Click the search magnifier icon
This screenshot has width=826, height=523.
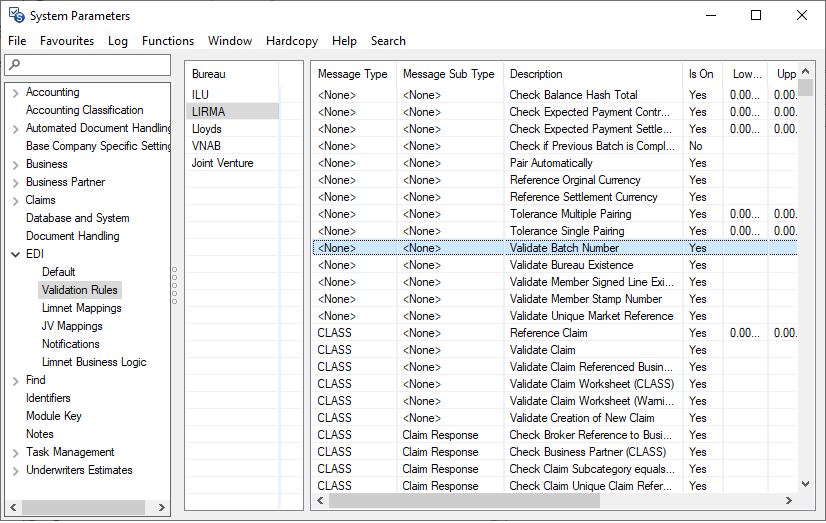pos(13,65)
